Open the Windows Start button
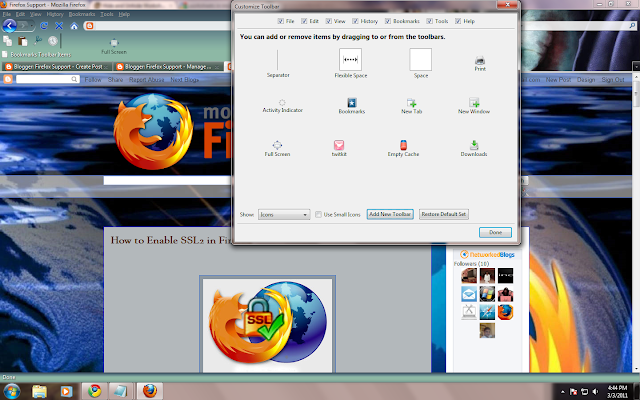Image resolution: width=640 pixels, height=400 pixels. [11, 391]
